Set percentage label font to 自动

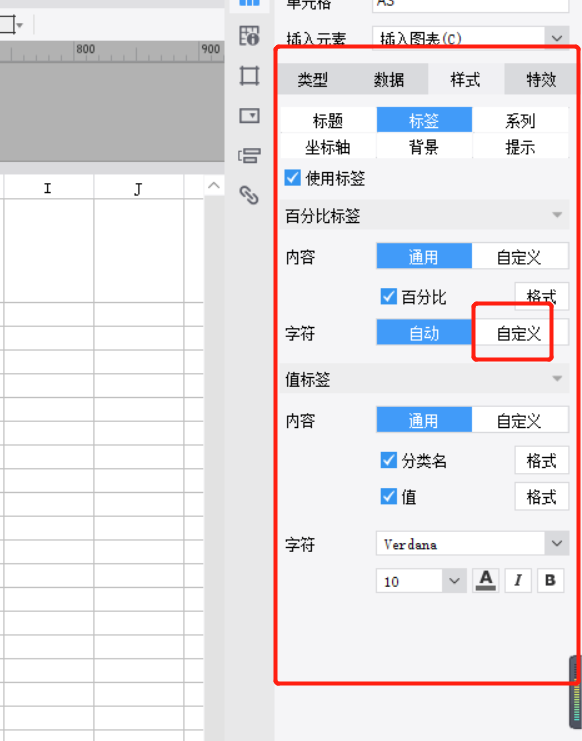(x=424, y=333)
